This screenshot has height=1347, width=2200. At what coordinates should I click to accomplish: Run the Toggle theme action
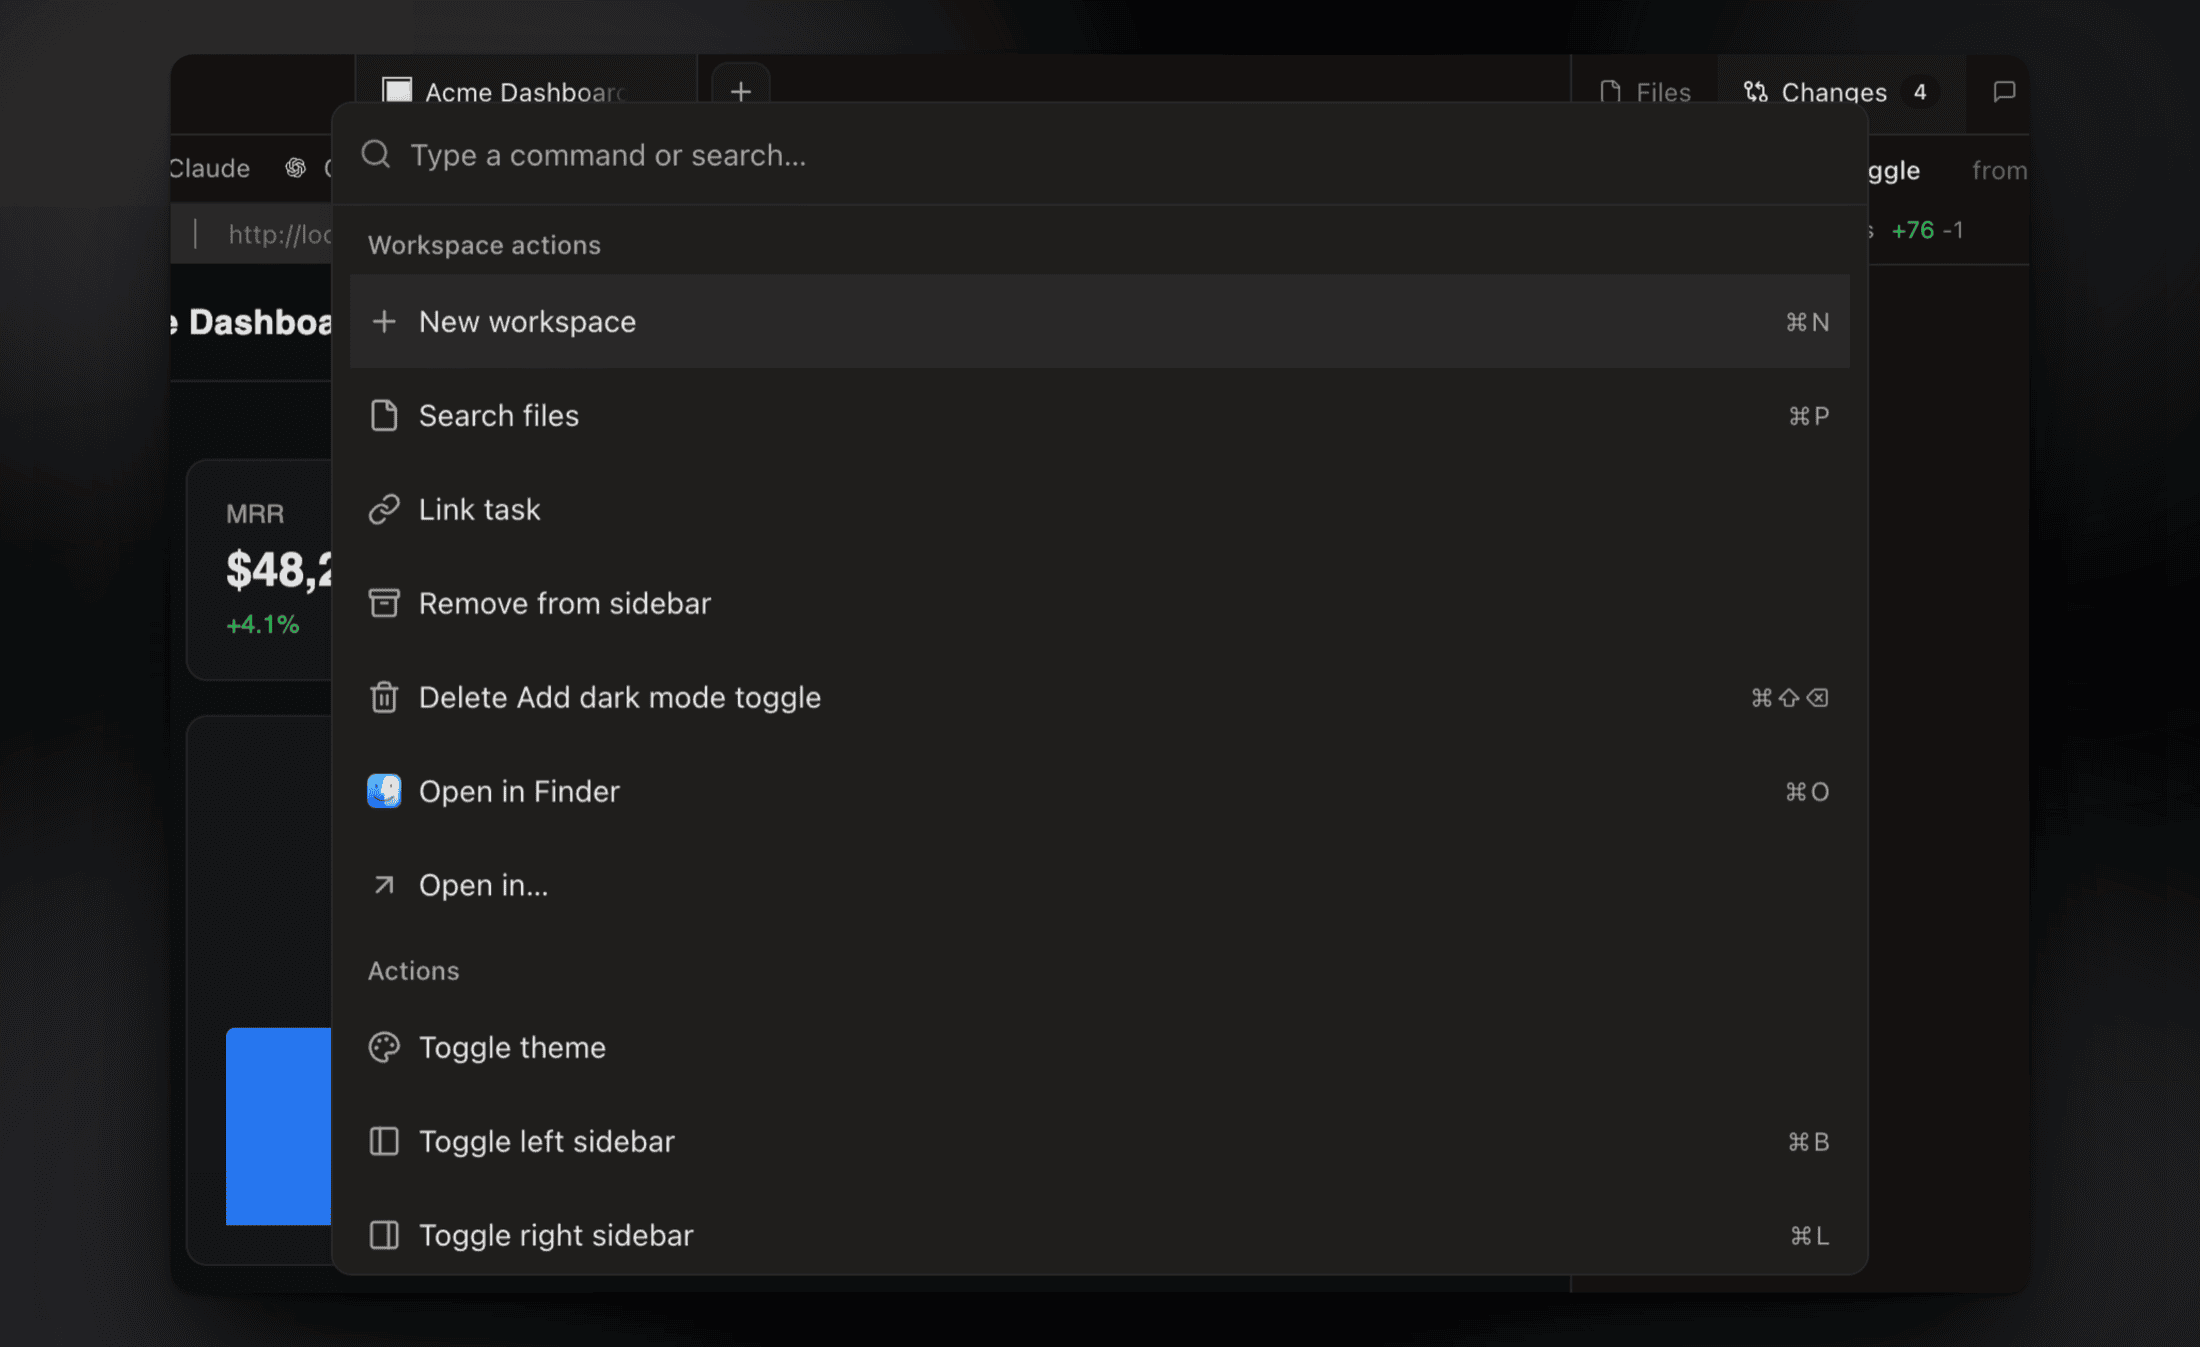[x=1100, y=1048]
